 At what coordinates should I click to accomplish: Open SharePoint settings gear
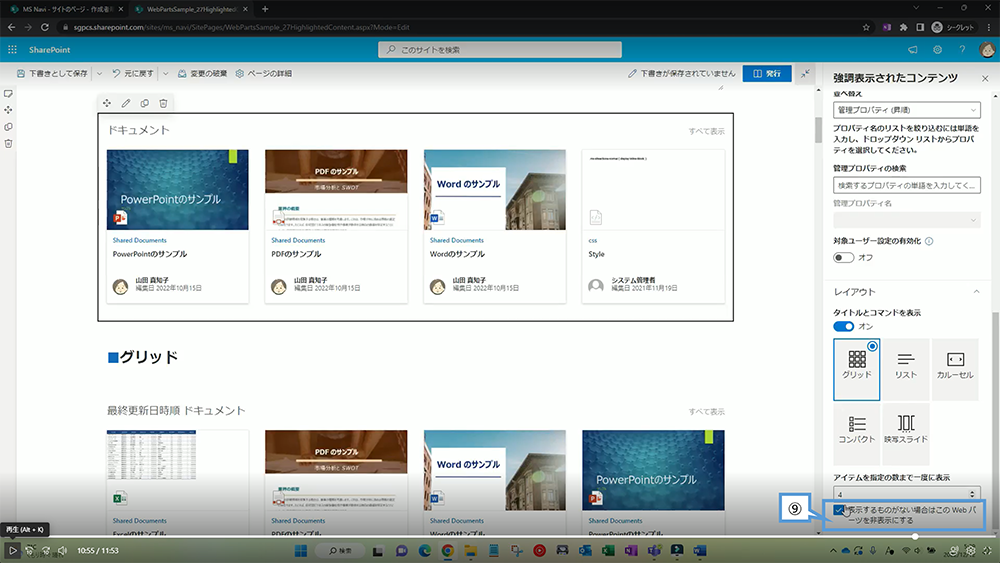(x=938, y=50)
